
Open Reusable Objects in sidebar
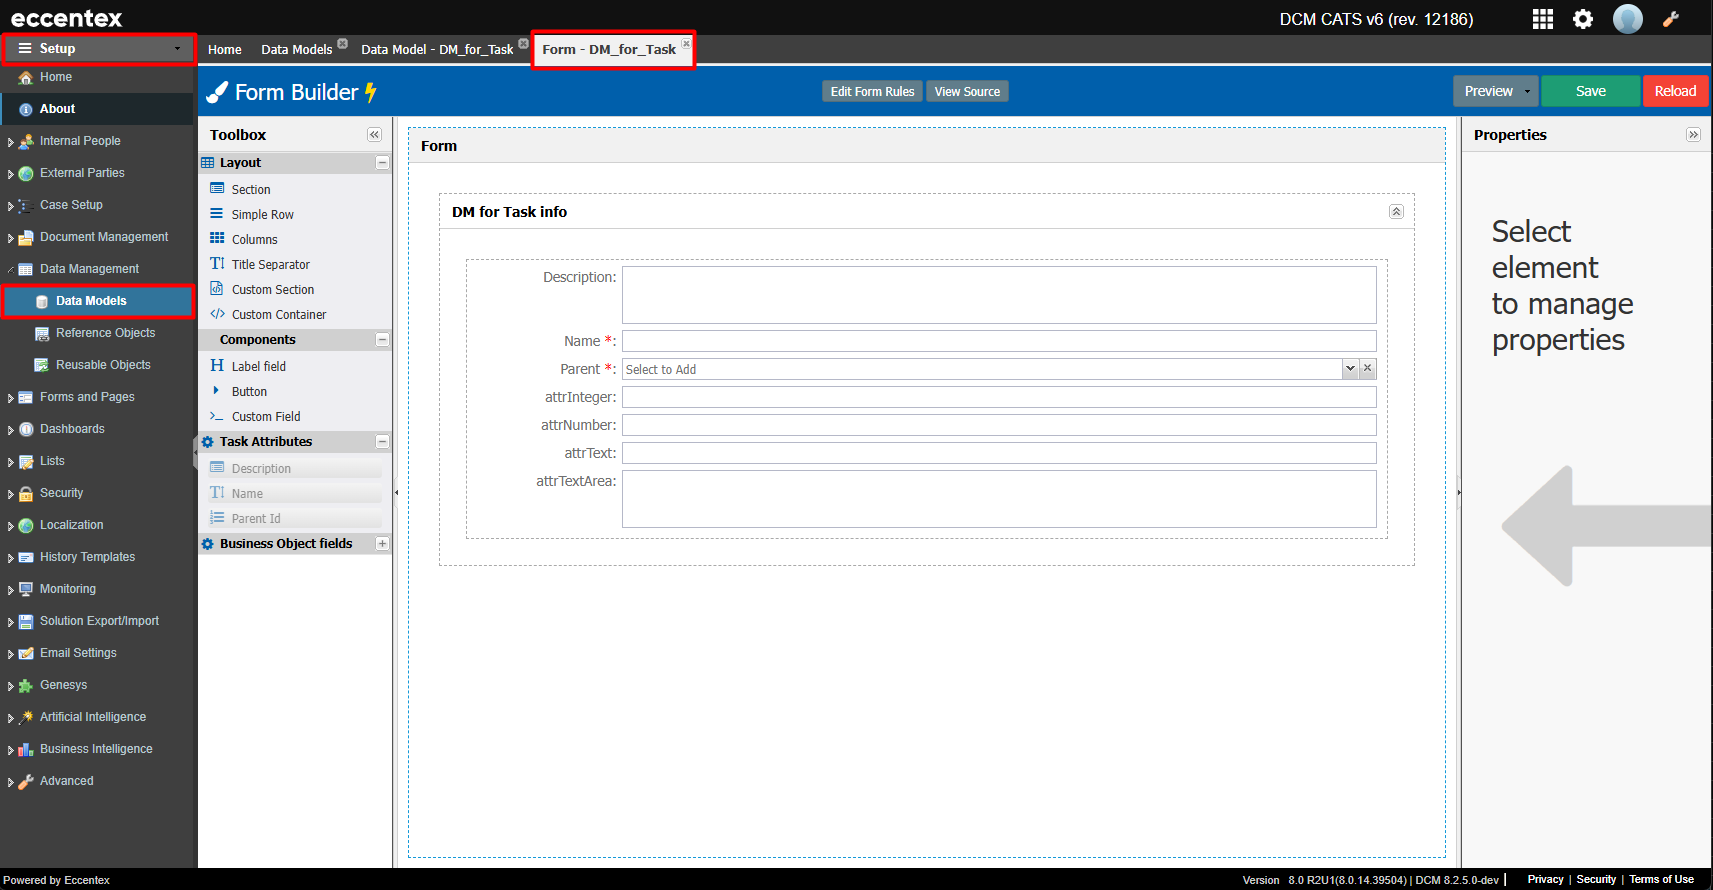coord(103,365)
